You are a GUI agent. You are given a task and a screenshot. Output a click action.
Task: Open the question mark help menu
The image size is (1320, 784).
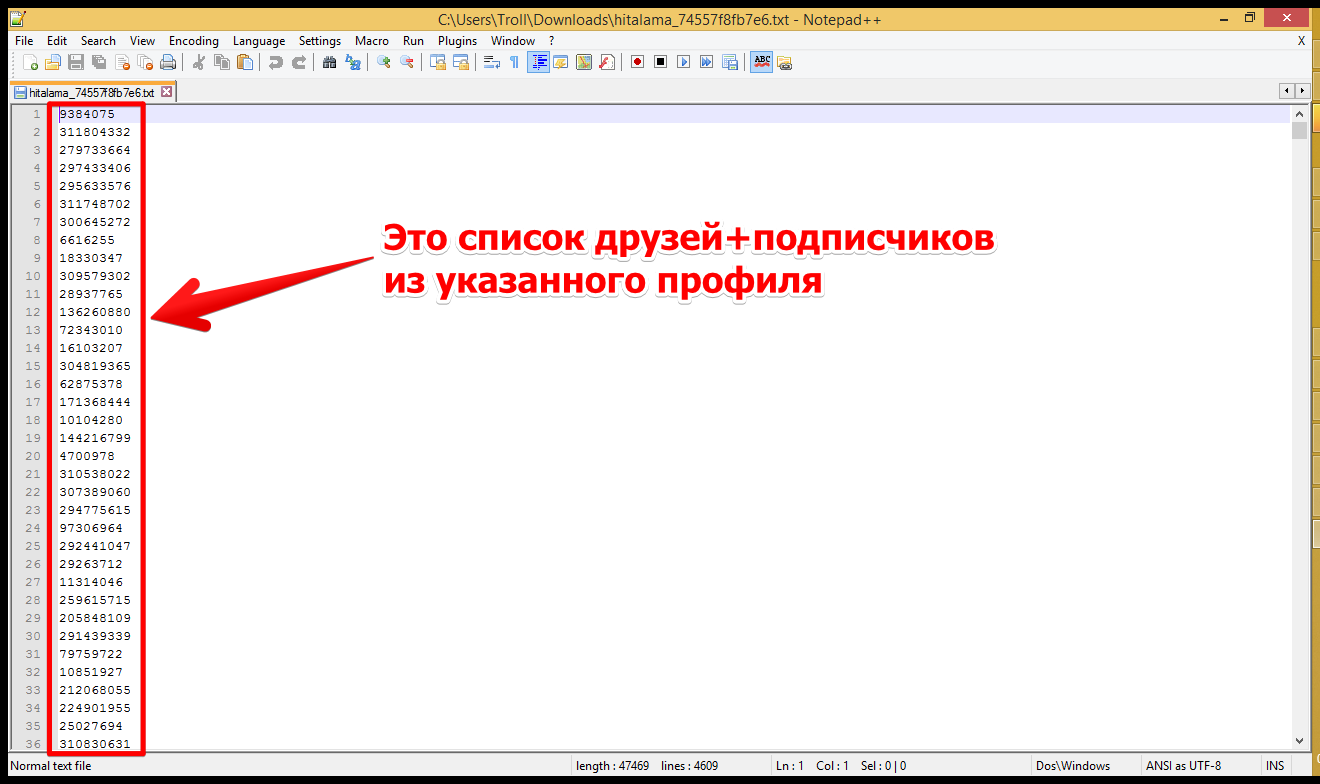click(551, 41)
